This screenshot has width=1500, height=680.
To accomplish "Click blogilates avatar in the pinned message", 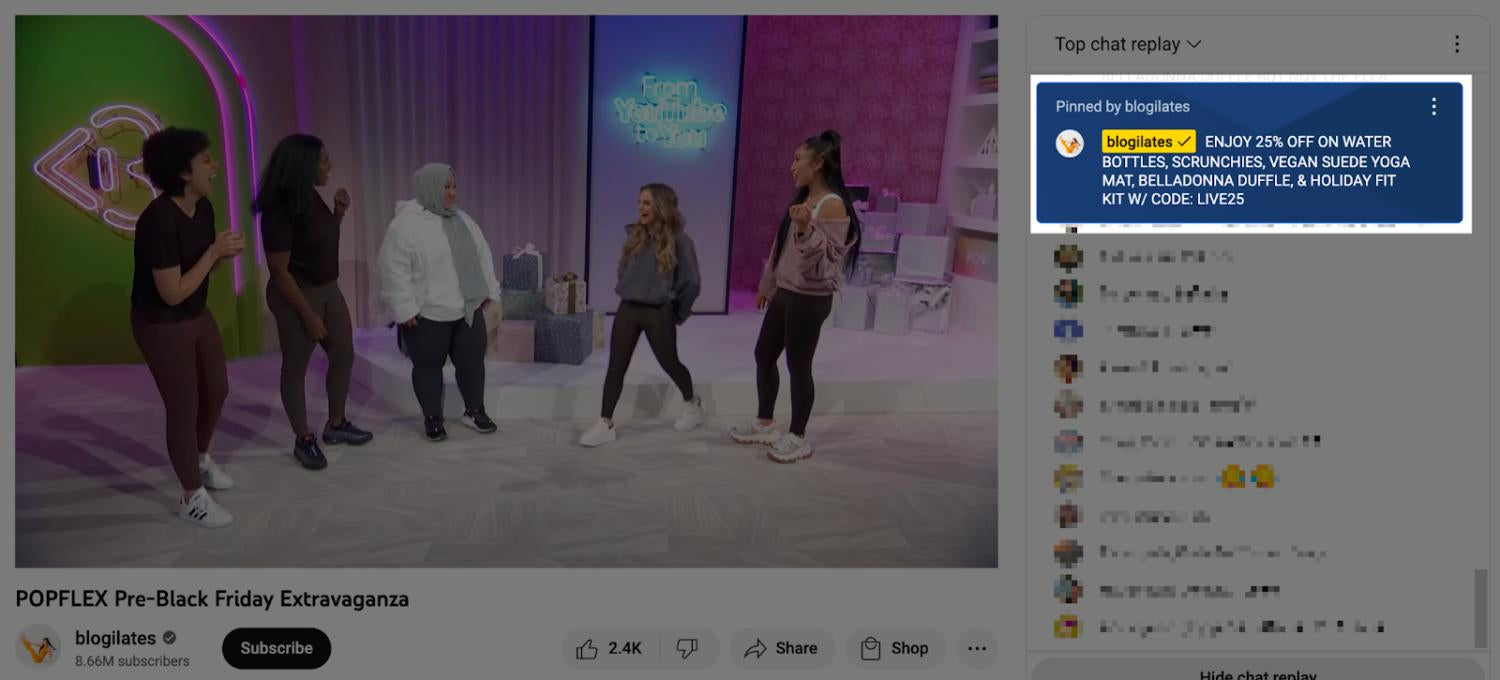I will [x=1070, y=143].
